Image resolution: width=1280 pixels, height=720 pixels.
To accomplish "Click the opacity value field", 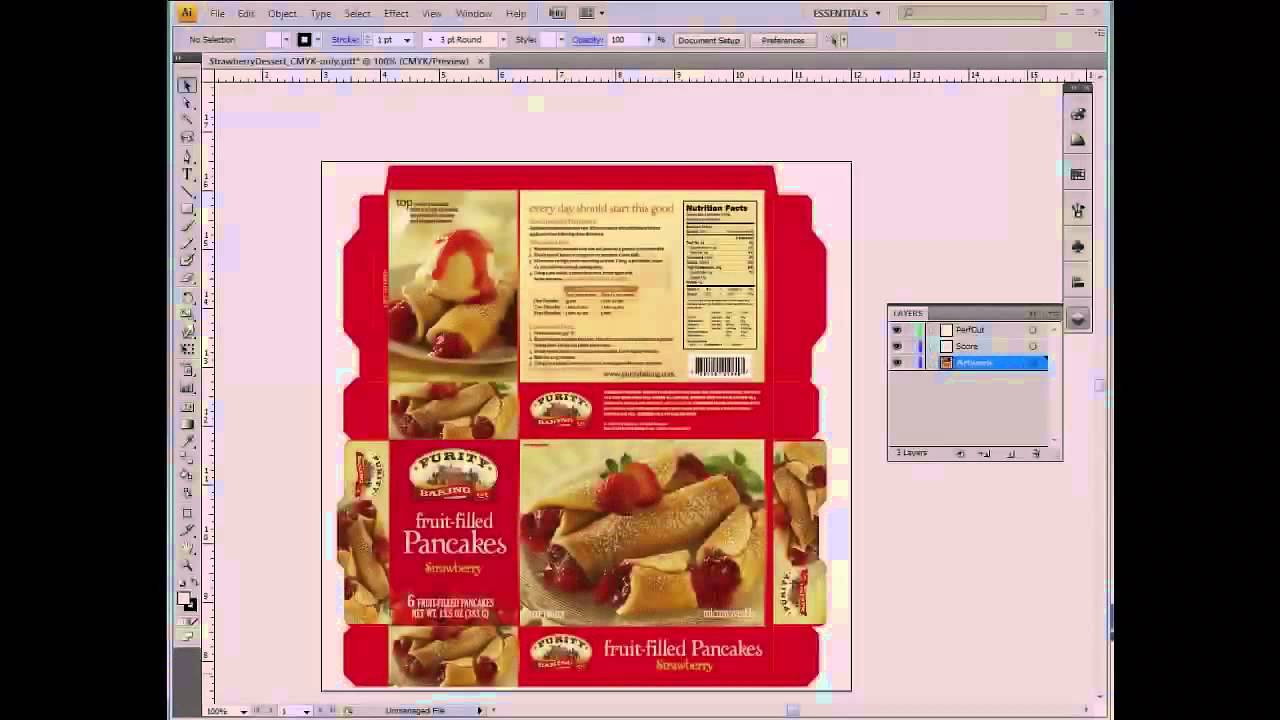I will (x=624, y=40).
